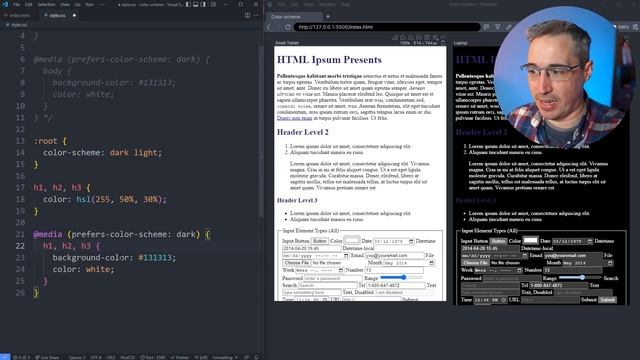640x360 pixels.
Task: Change indentation via Spaces: 2 status item
Action: [x=77, y=357]
